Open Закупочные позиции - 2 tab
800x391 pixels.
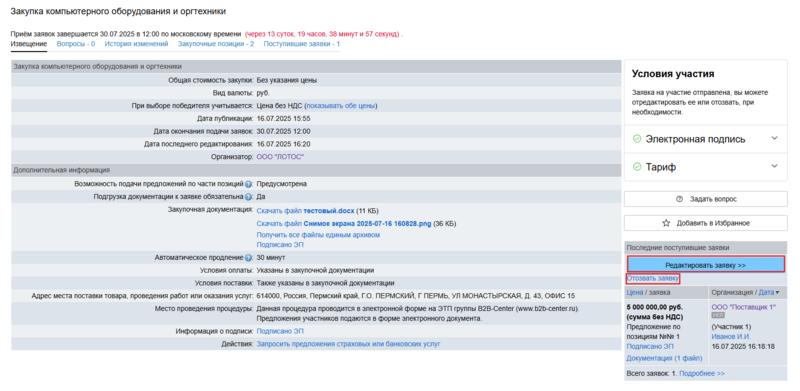[216, 44]
